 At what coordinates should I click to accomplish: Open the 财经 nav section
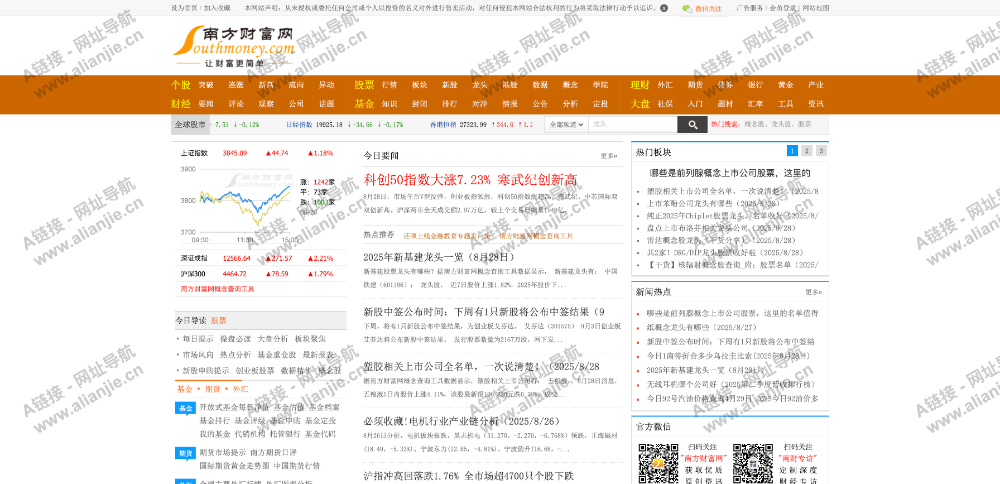[x=180, y=103]
